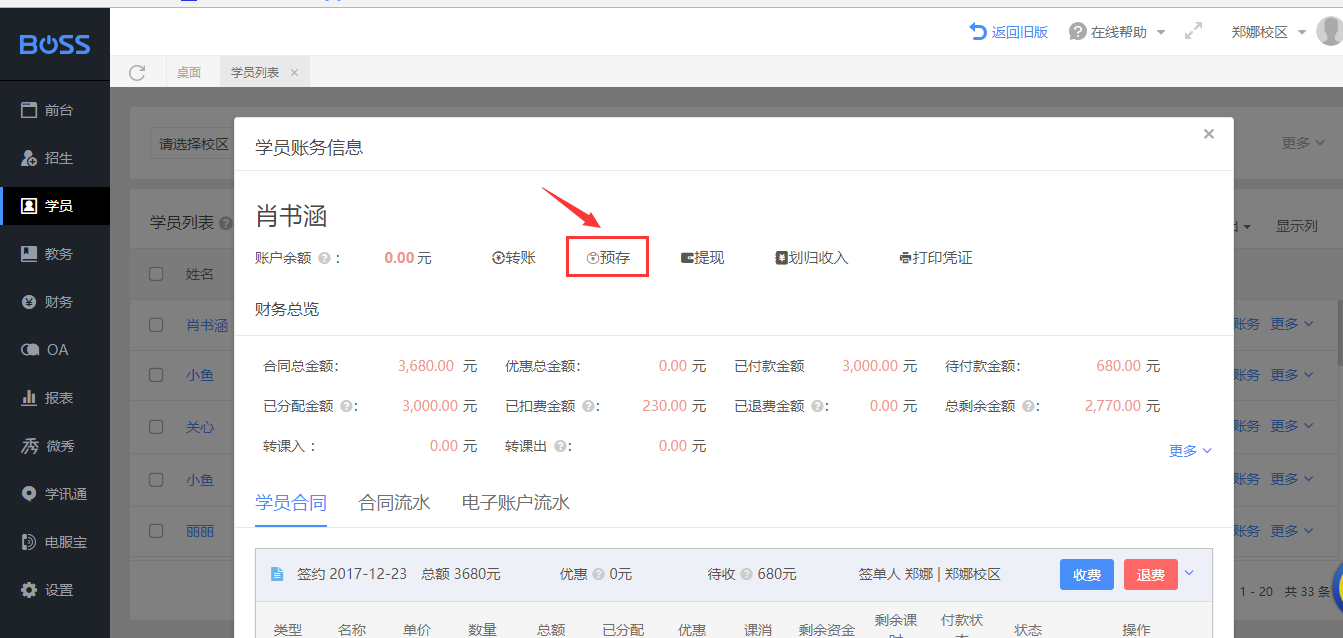The width and height of the screenshot is (1343, 638).
Task: Click the user avatar in the header
Action: (1330, 32)
